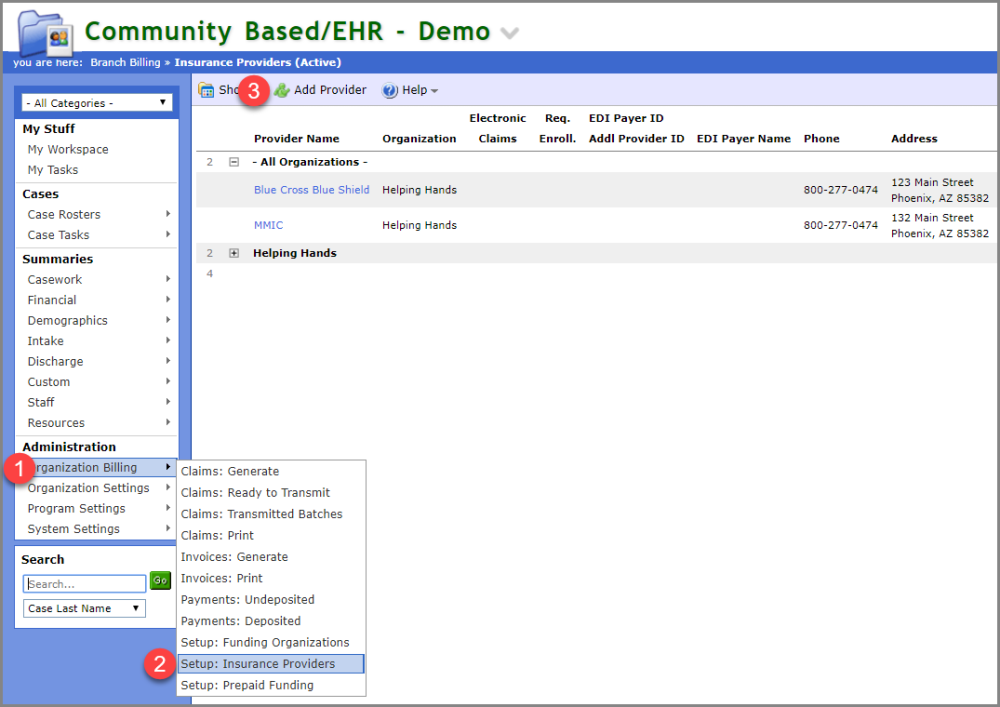
Task: Click address 123 Main Street cell
Action: pyautogui.click(x=939, y=190)
